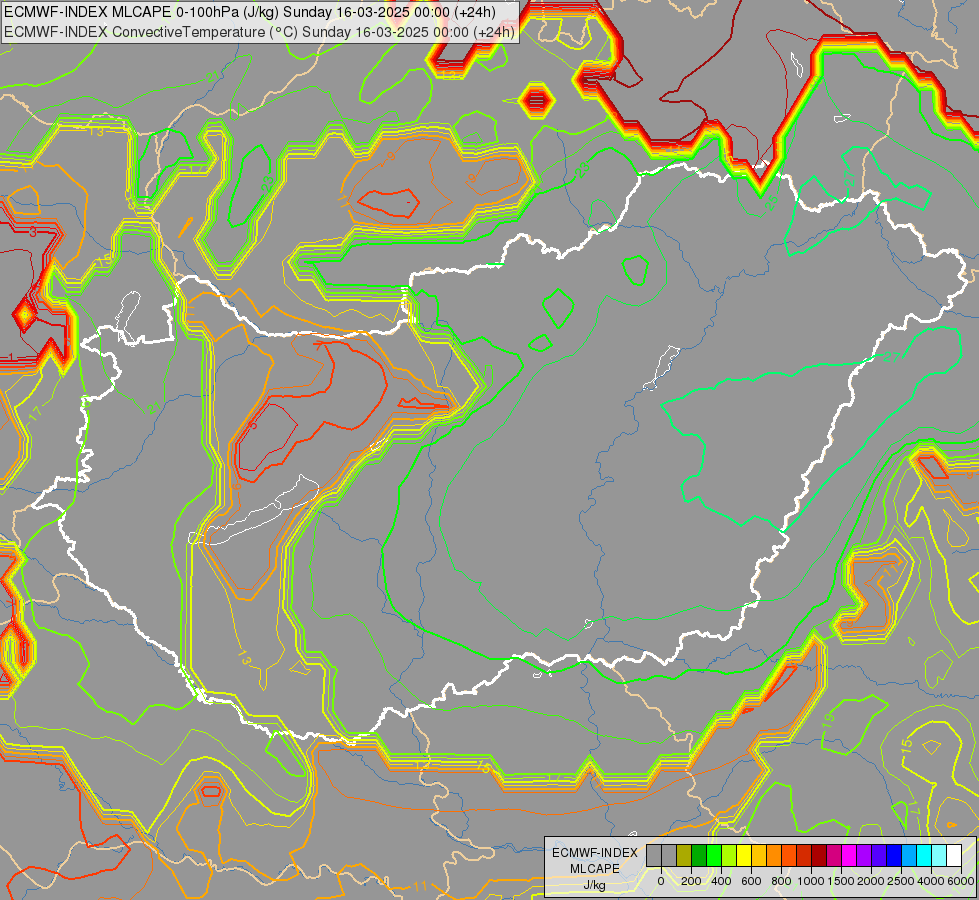Select the bright green legend swatch
This screenshot has height=900, width=979.
(714, 855)
